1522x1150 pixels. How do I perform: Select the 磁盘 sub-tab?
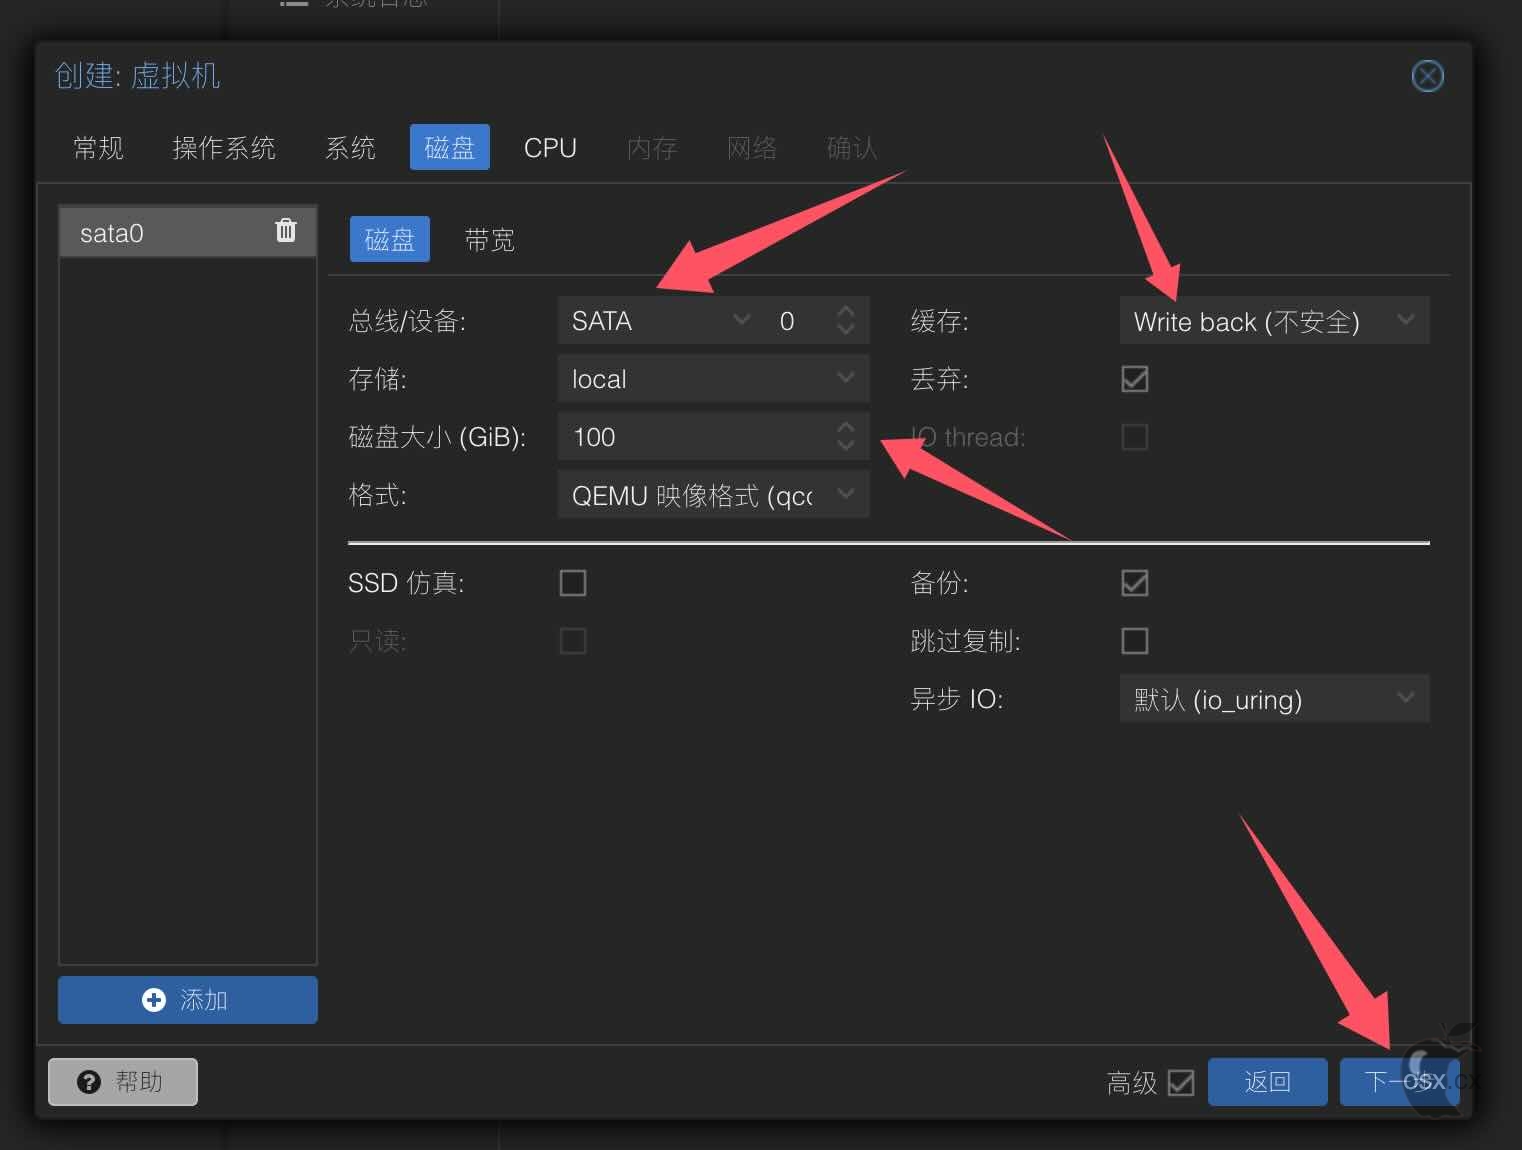tap(390, 239)
